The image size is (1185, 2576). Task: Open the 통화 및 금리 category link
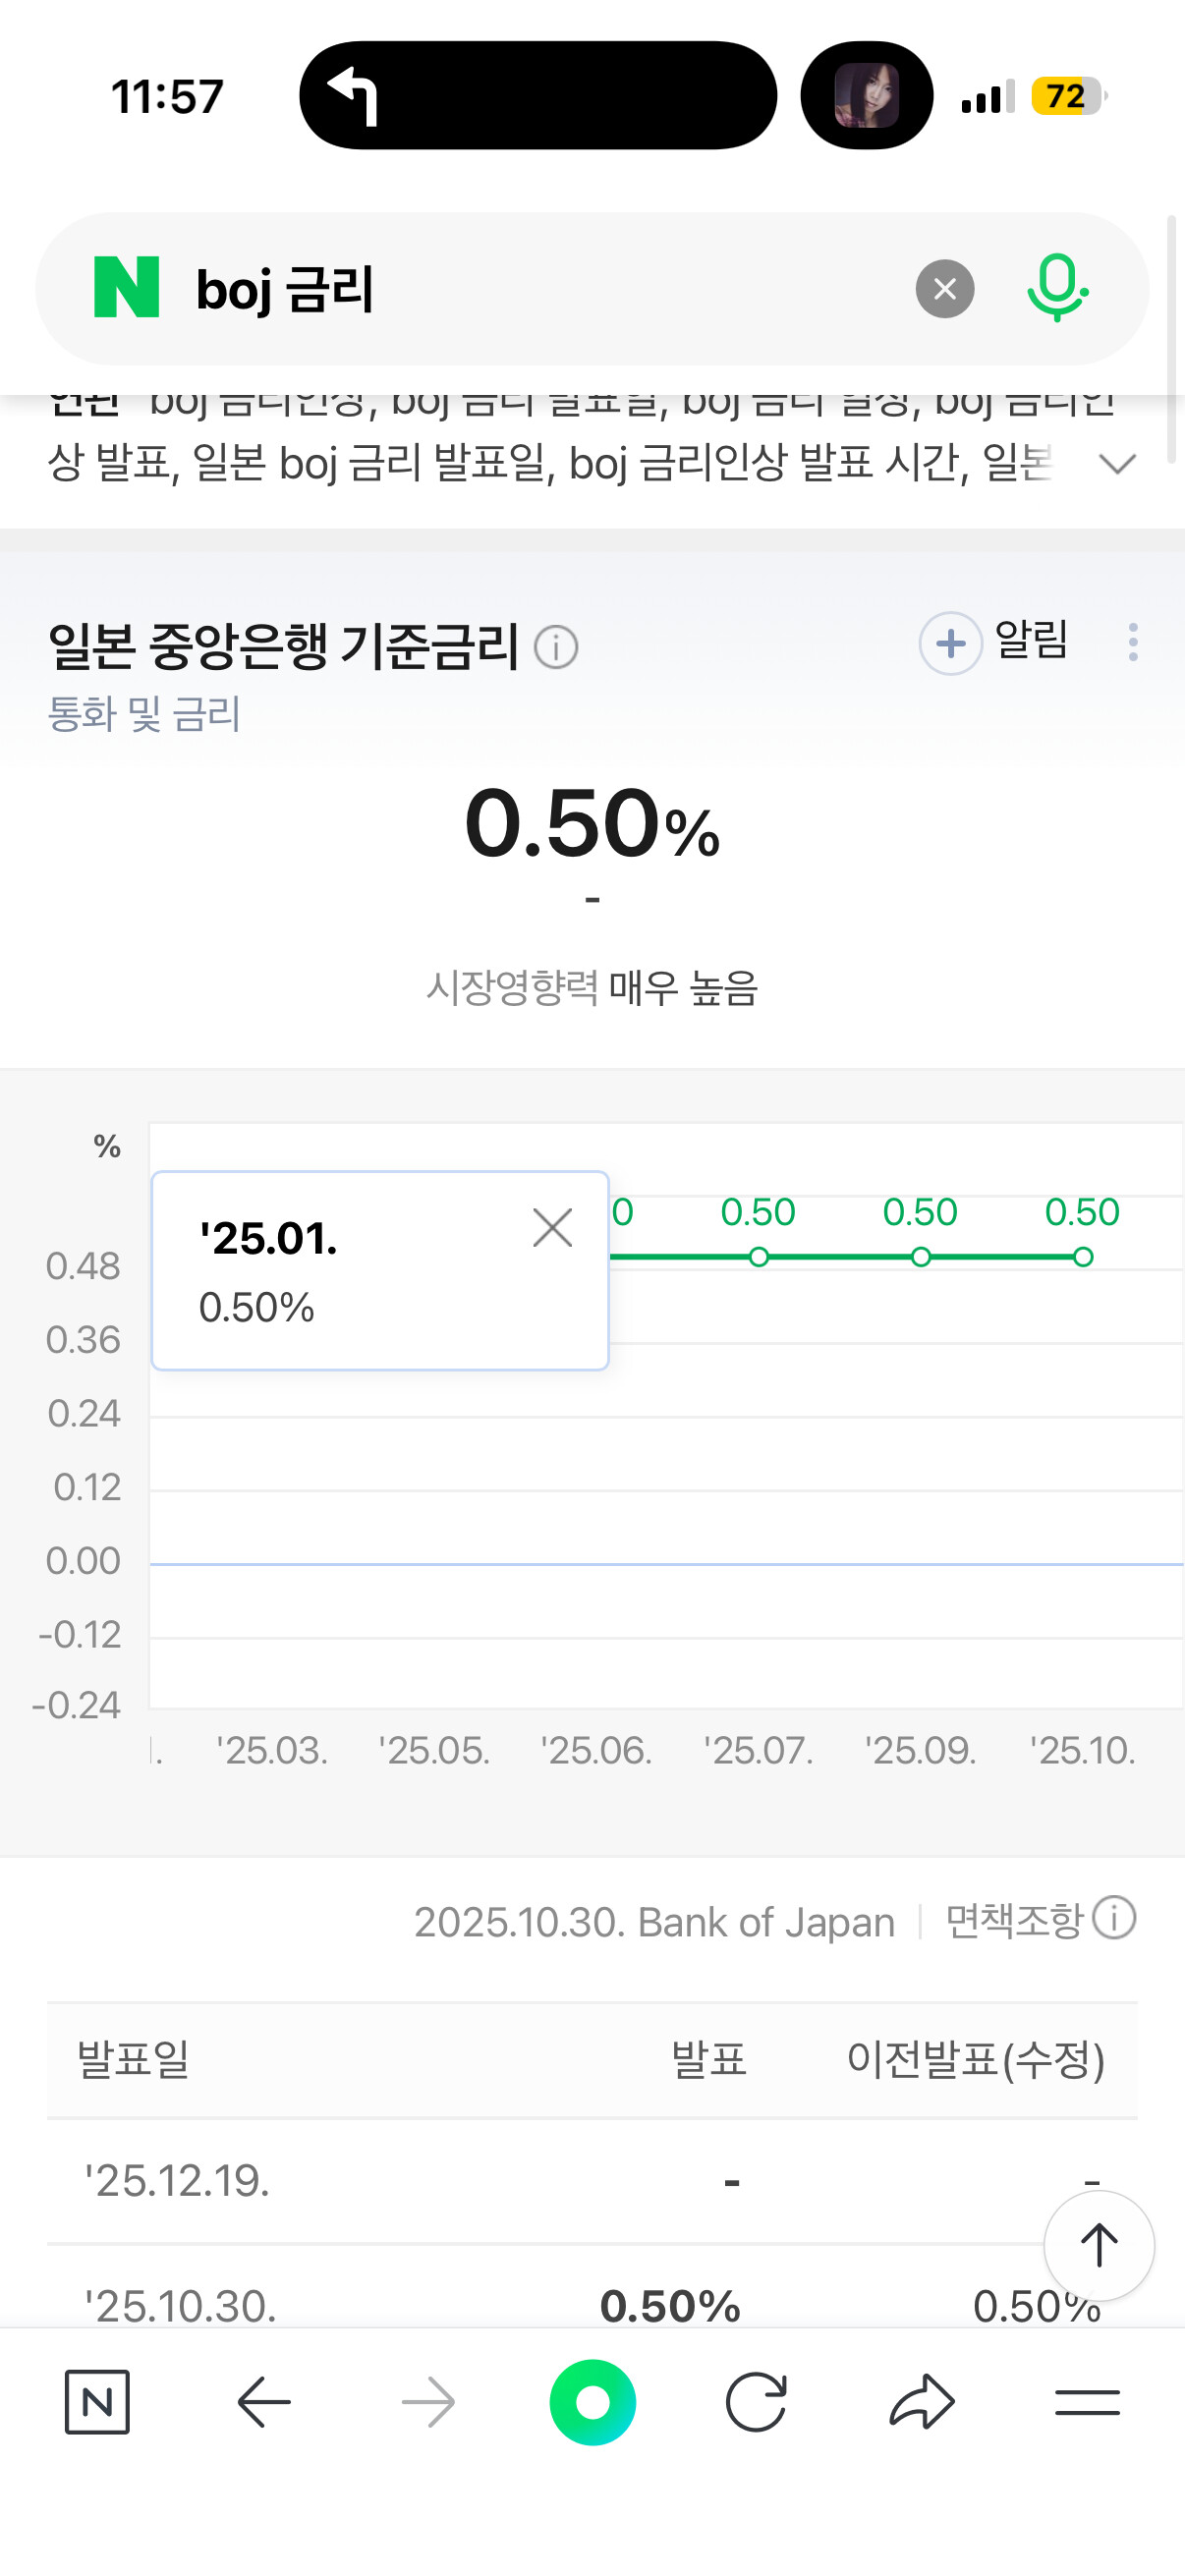pyautogui.click(x=144, y=714)
